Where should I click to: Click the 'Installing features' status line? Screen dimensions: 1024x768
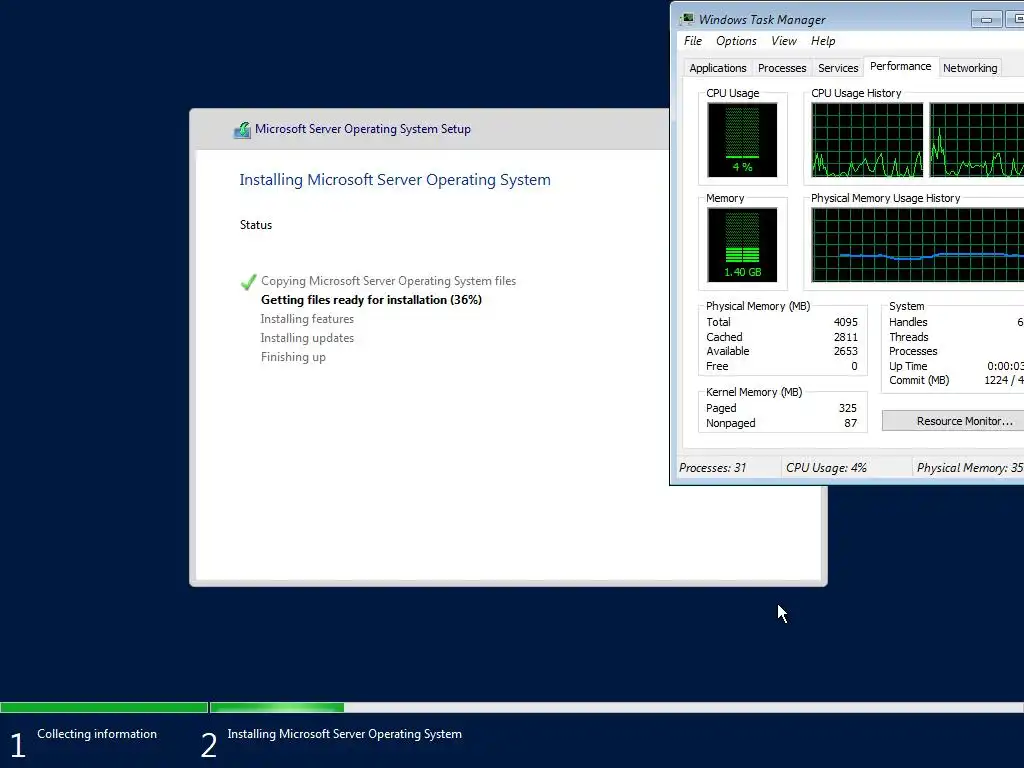[x=307, y=319]
